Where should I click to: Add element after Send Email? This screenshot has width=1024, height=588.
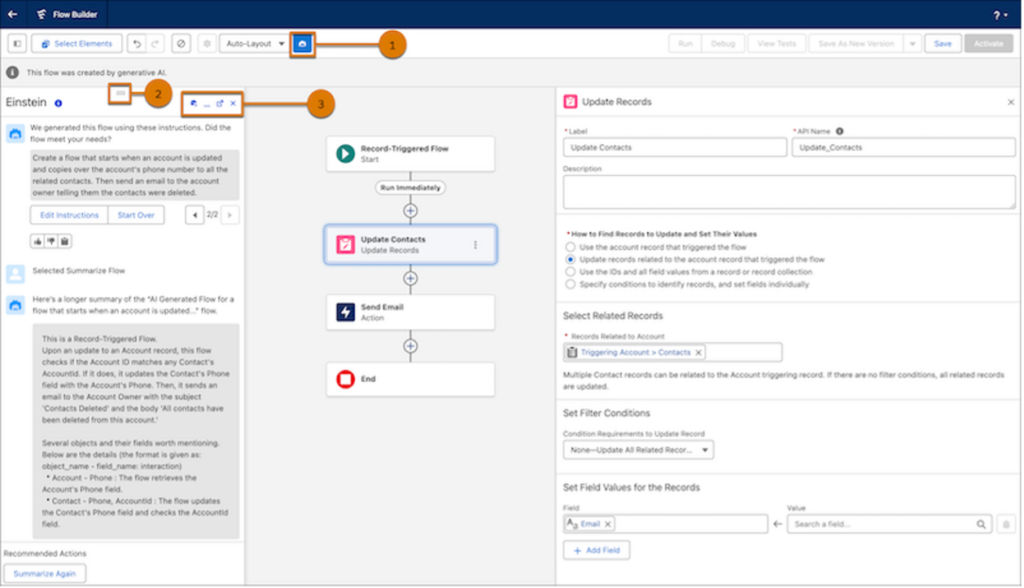(x=410, y=346)
